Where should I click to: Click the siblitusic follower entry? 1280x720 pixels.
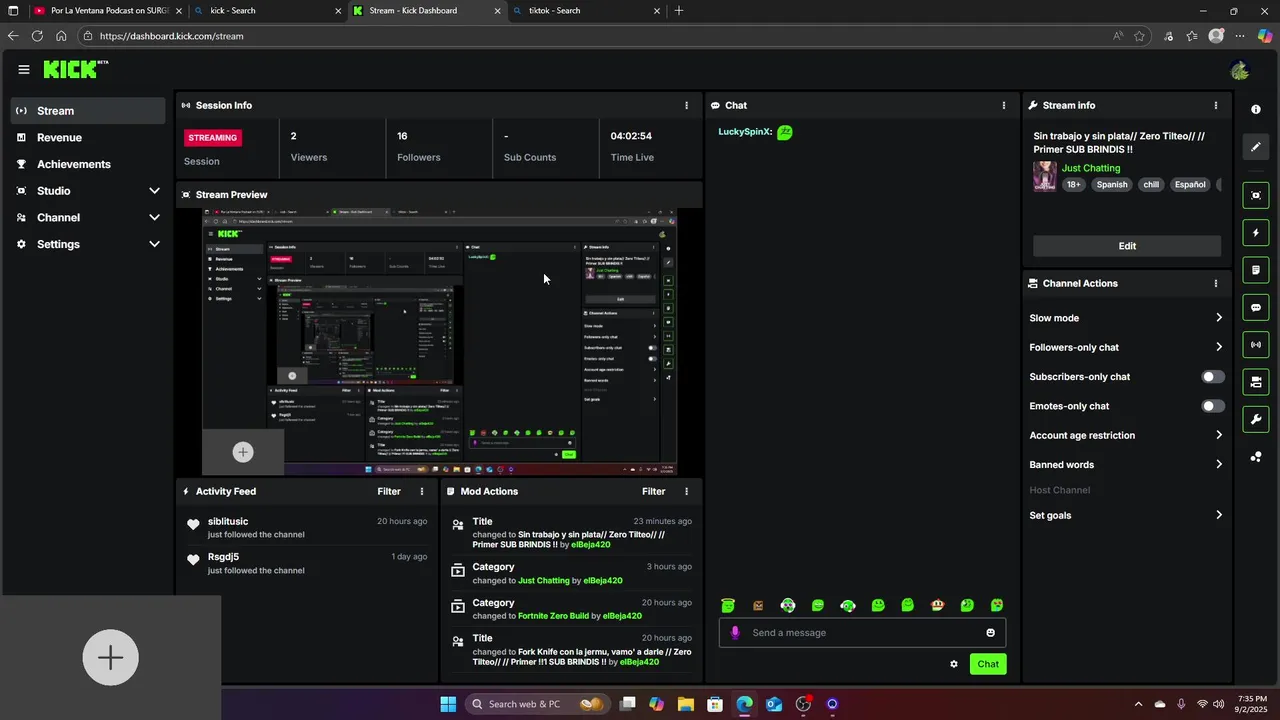click(306, 528)
